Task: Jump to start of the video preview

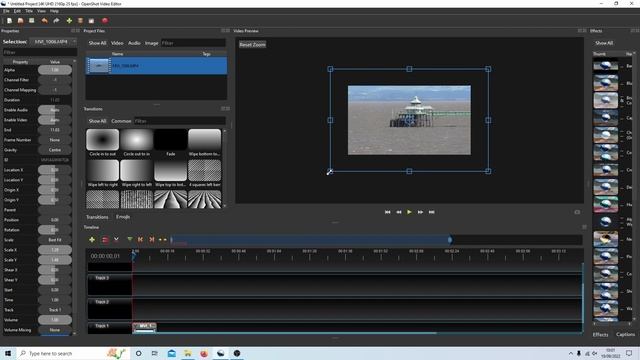Action: tap(387, 212)
